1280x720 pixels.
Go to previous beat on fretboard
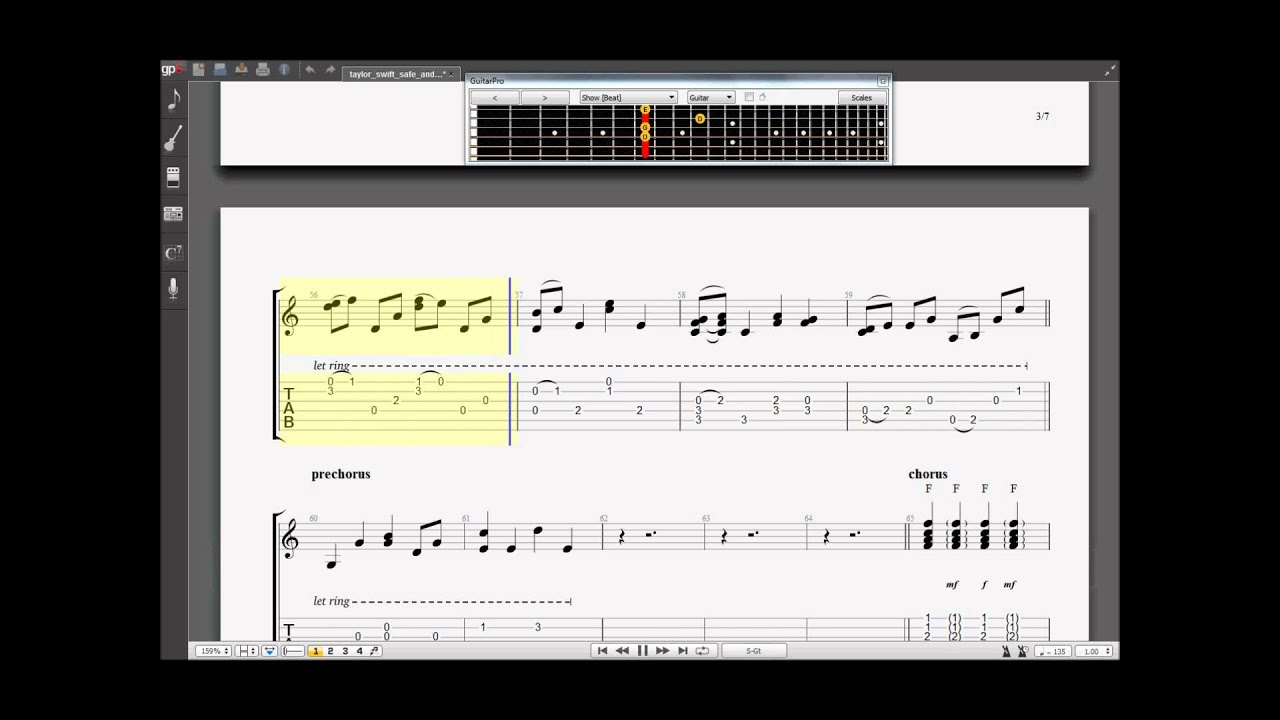pos(495,98)
